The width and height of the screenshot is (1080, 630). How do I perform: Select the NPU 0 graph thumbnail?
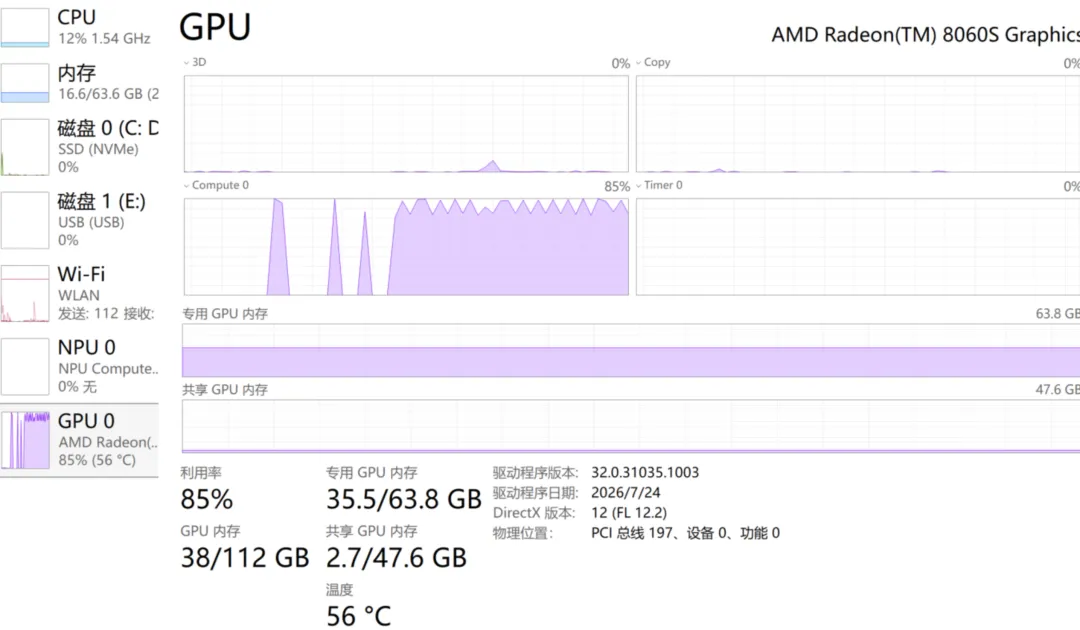pos(25,366)
